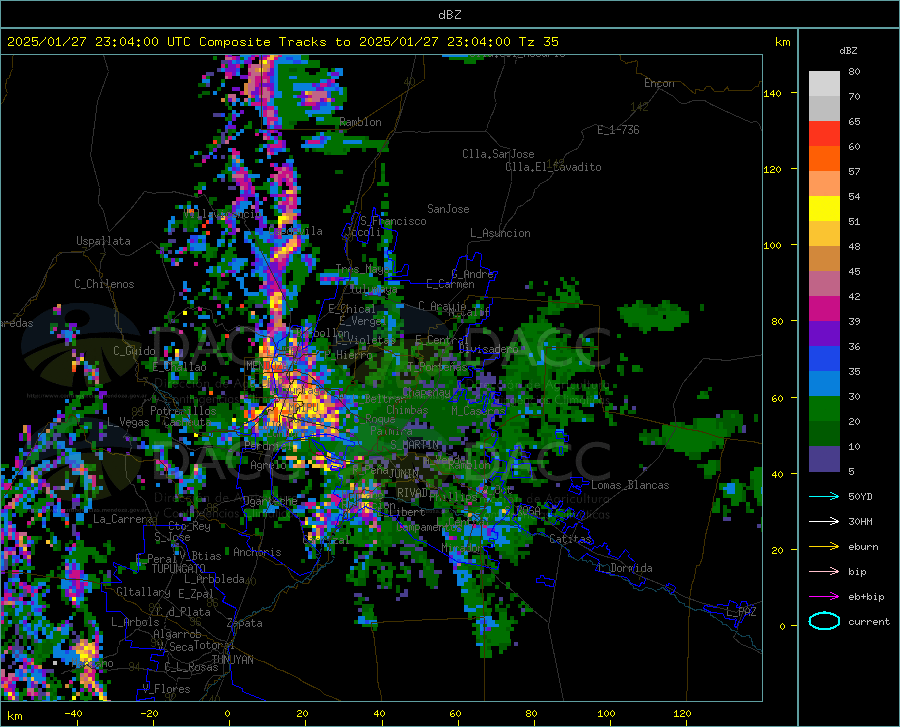The width and height of the screenshot is (900, 727).
Task: Click the '140' tick on vertical km axis
Action: 772,93
